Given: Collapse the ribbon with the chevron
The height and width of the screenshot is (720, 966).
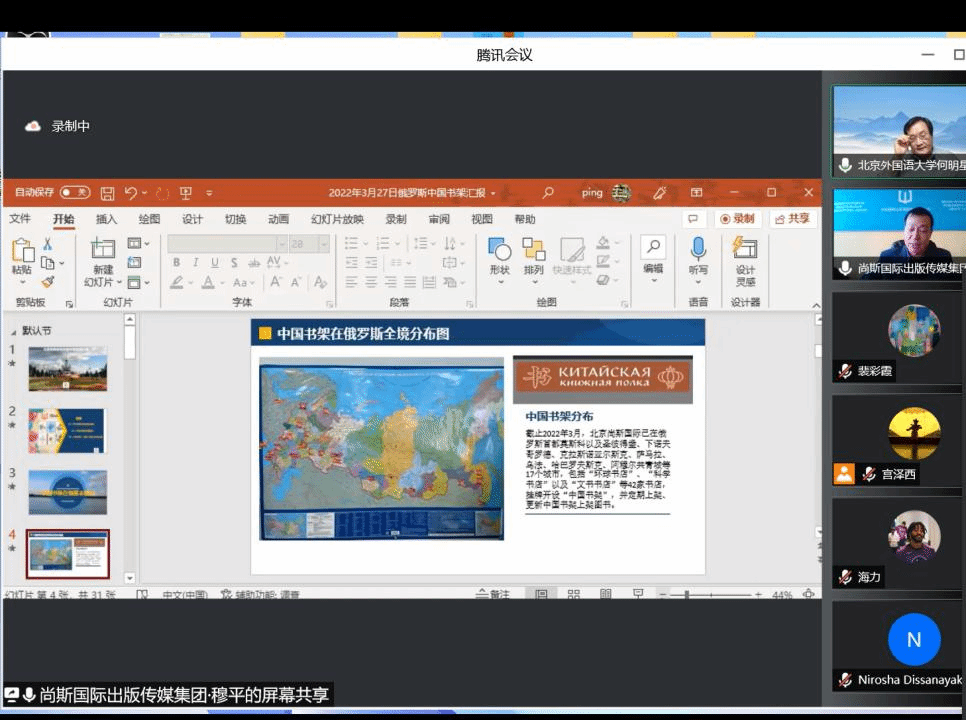Looking at the screenshot, I should tap(816, 305).
